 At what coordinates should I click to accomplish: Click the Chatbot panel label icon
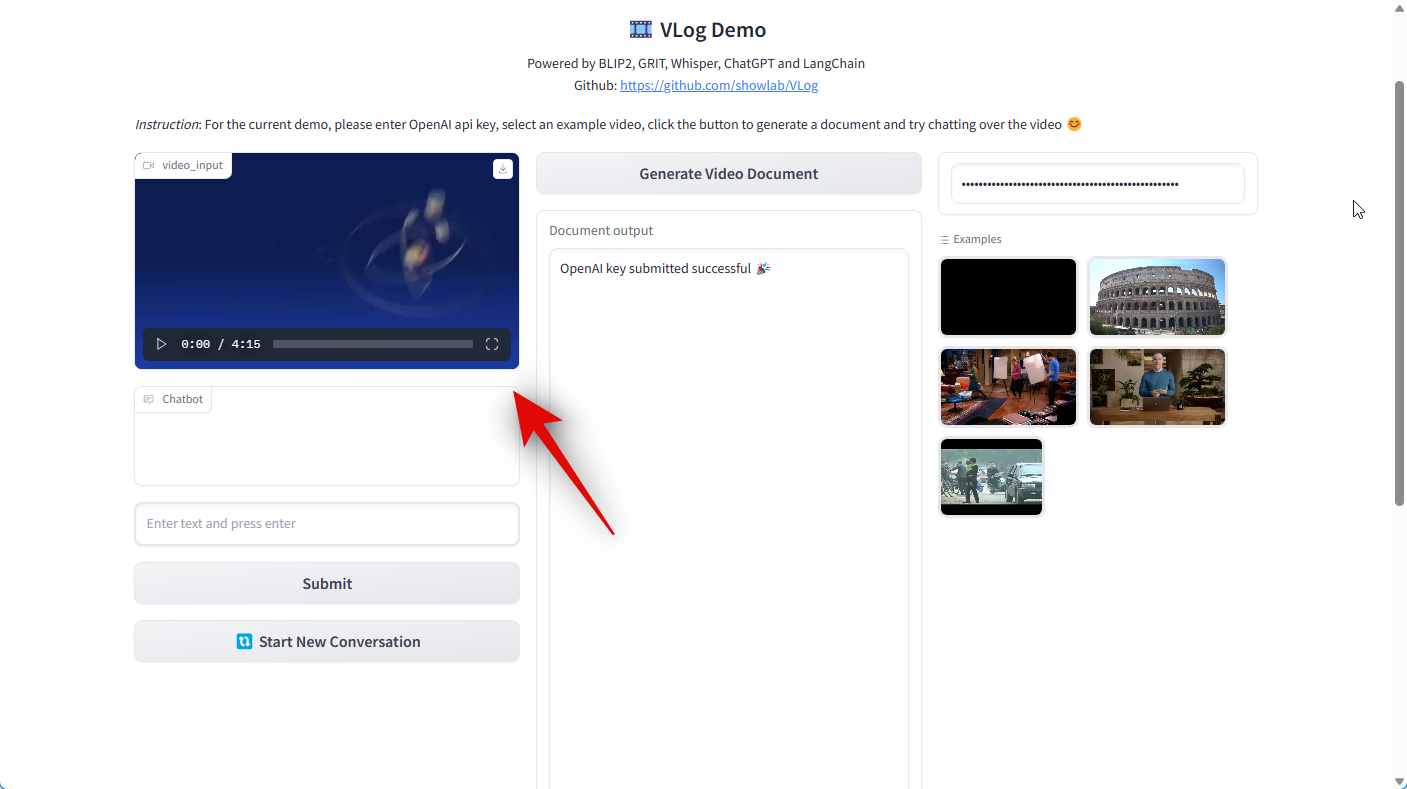pyautogui.click(x=149, y=400)
